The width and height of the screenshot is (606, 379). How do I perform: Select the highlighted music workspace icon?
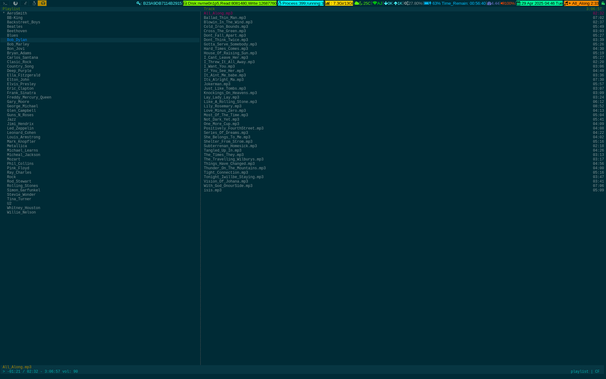[x=42, y=3]
